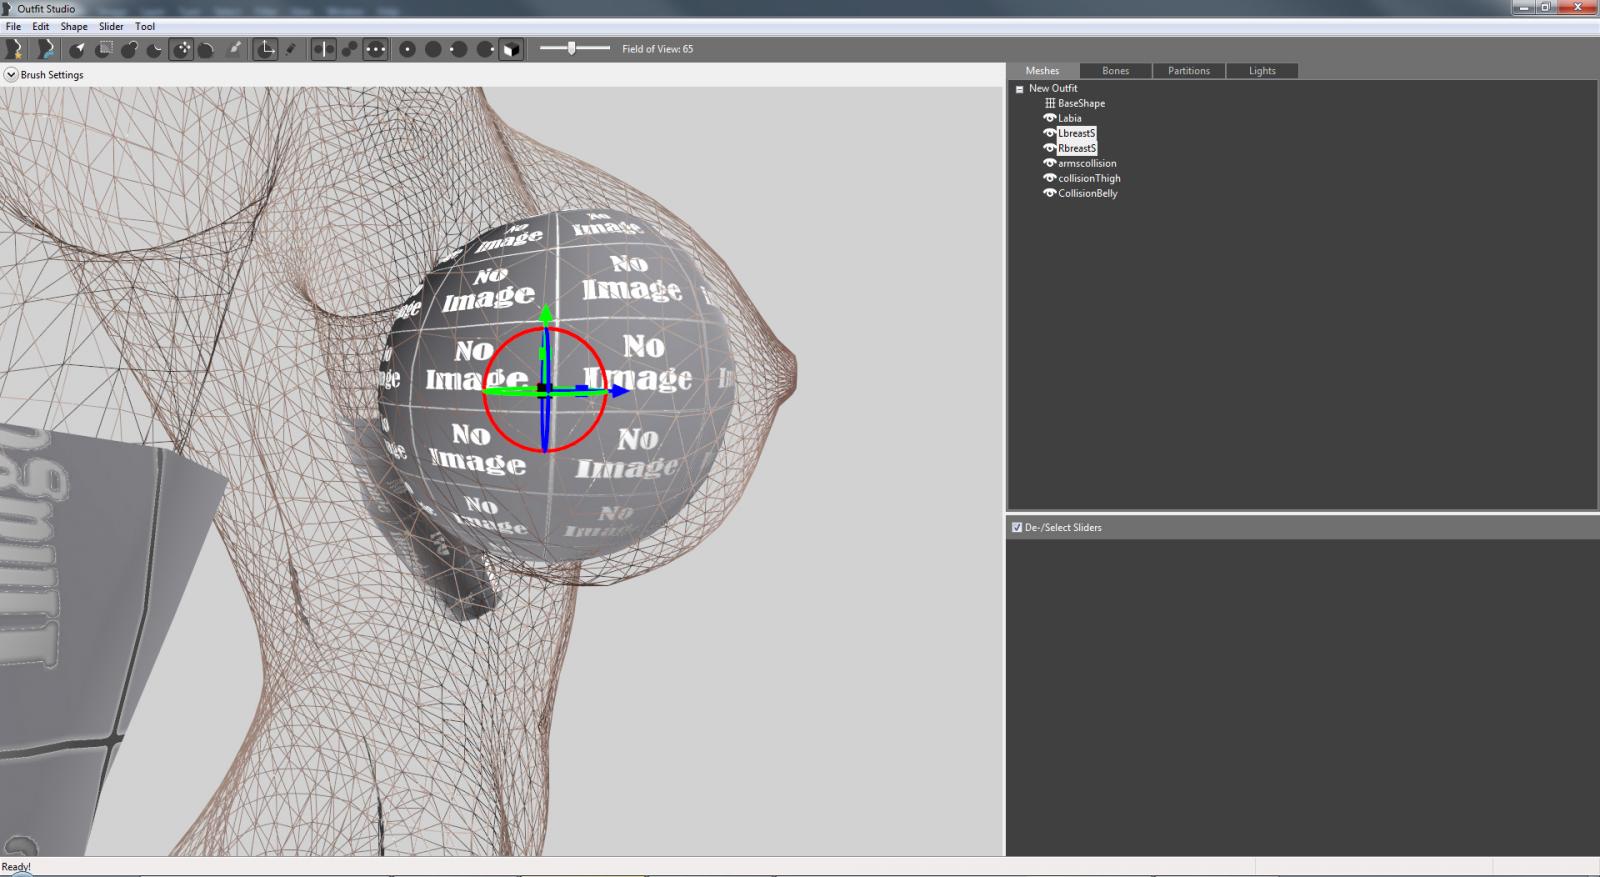Select the BaseShape mesh name
The image size is (1600, 877).
1082,103
